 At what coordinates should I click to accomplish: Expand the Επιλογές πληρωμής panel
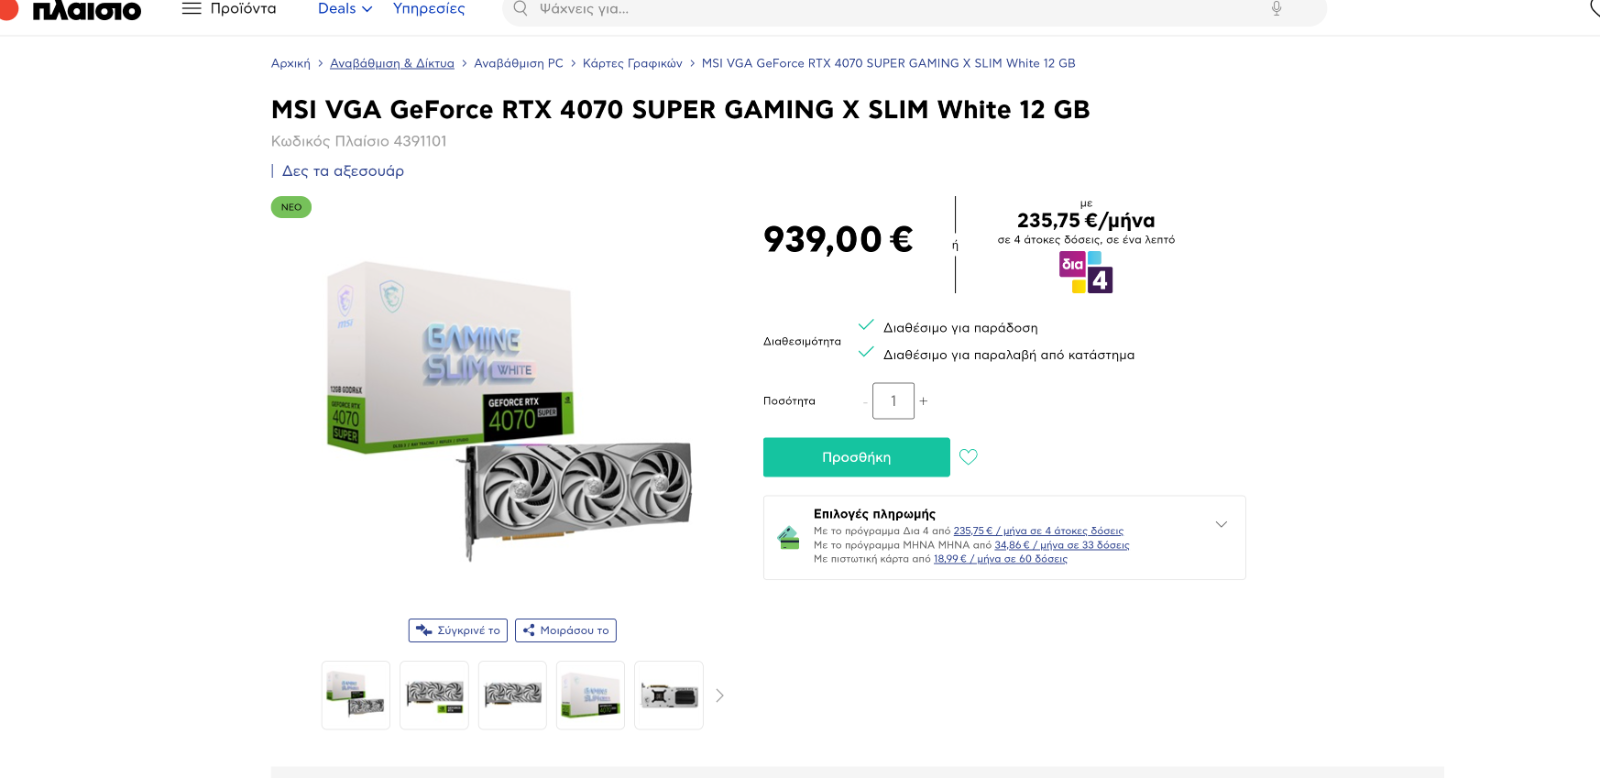pos(1221,524)
